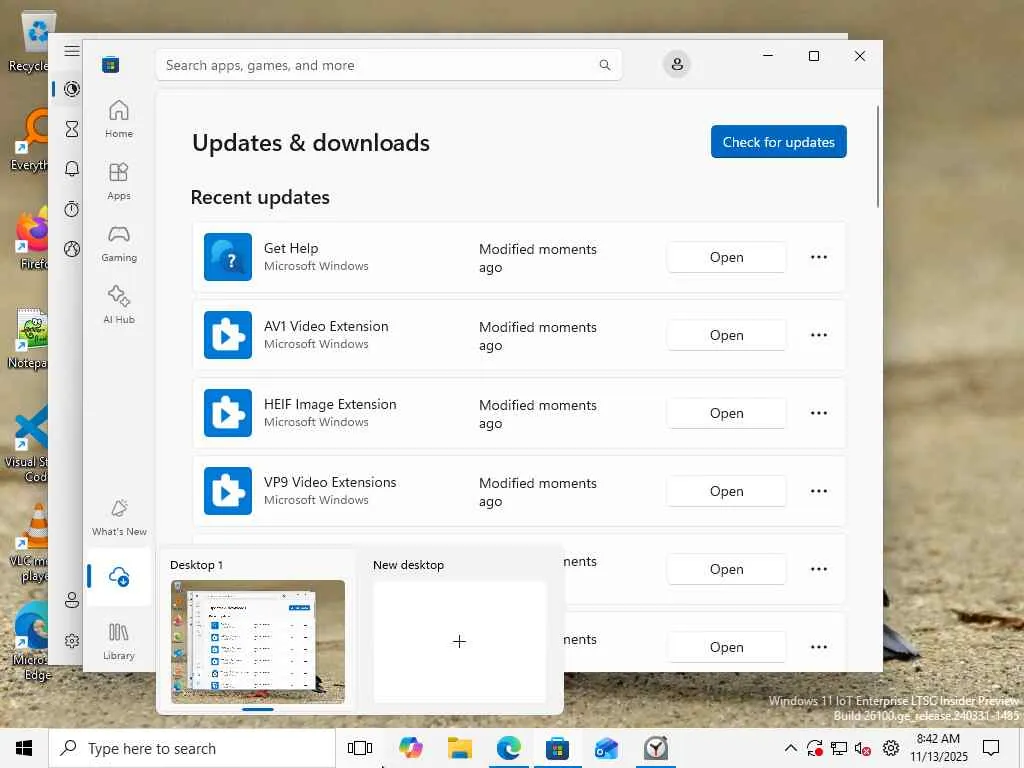
Task: Click the muted volume tray icon
Action: click(863, 748)
